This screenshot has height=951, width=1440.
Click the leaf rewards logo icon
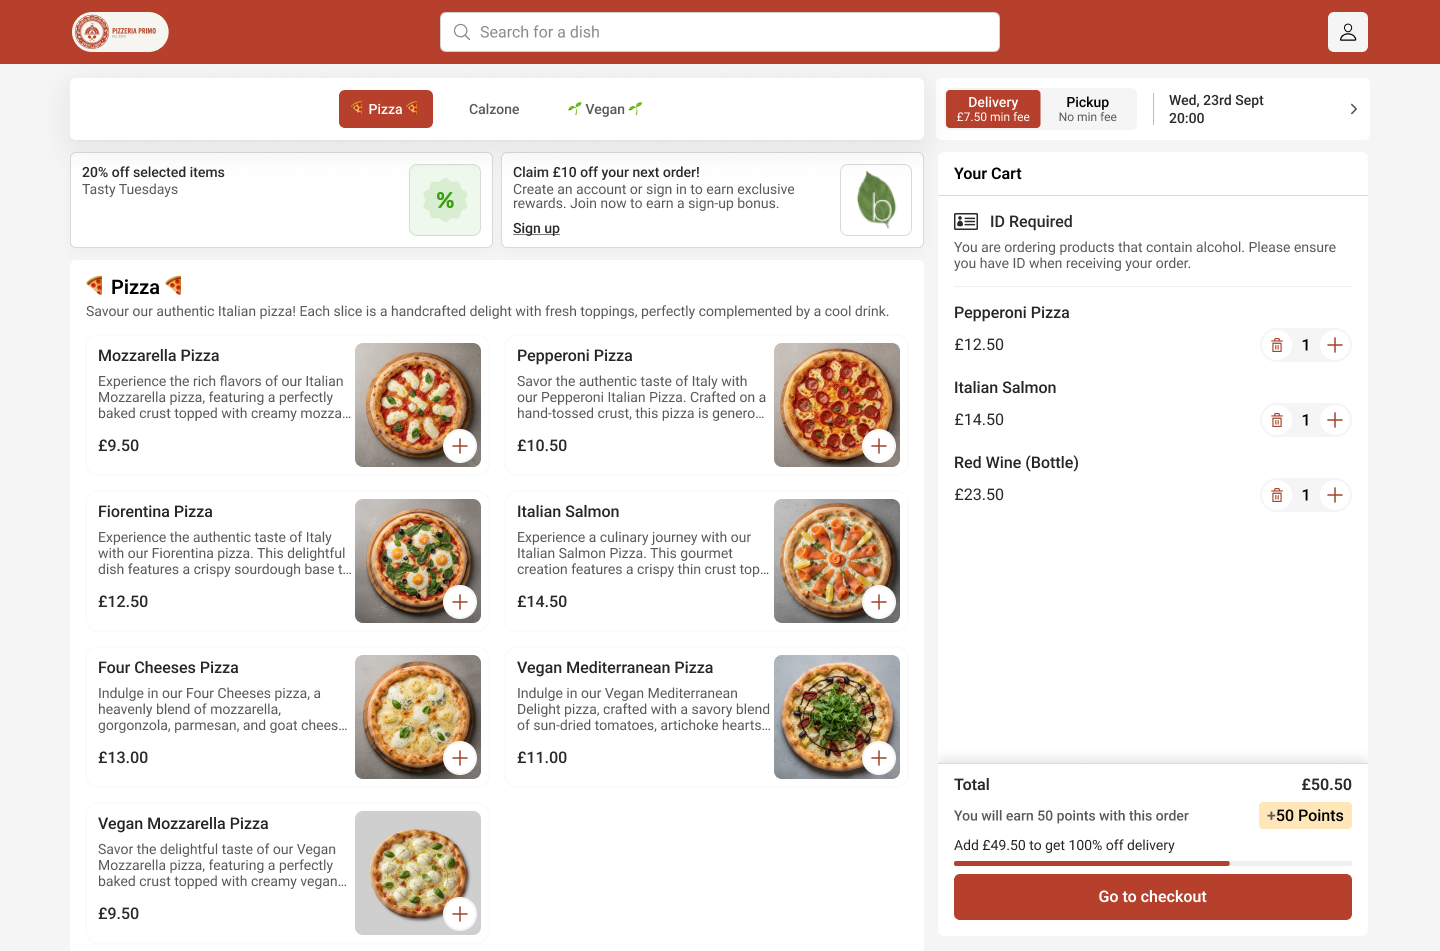coord(875,200)
